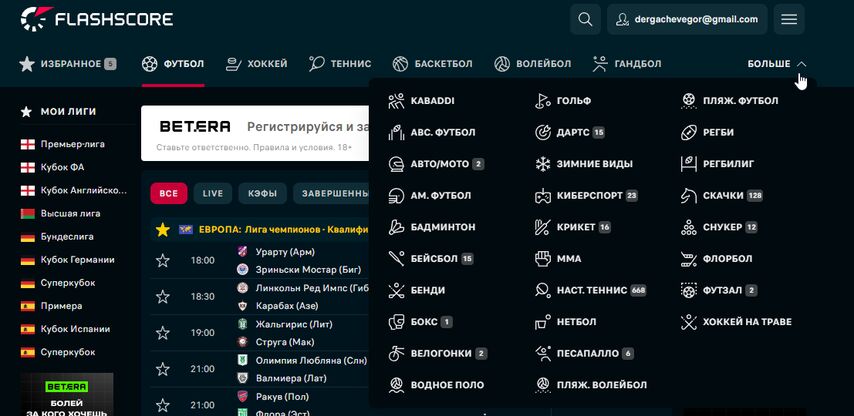This screenshot has width=854, height=416.
Task: Open Примера in my leagues
Action: click(x=62, y=306)
